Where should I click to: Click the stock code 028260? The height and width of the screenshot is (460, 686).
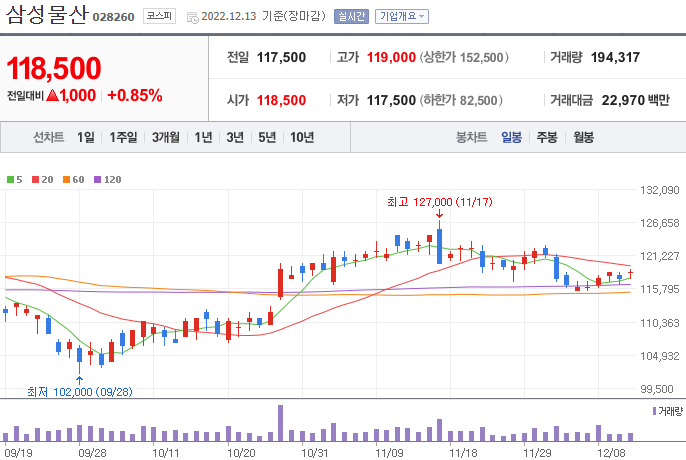113,17
